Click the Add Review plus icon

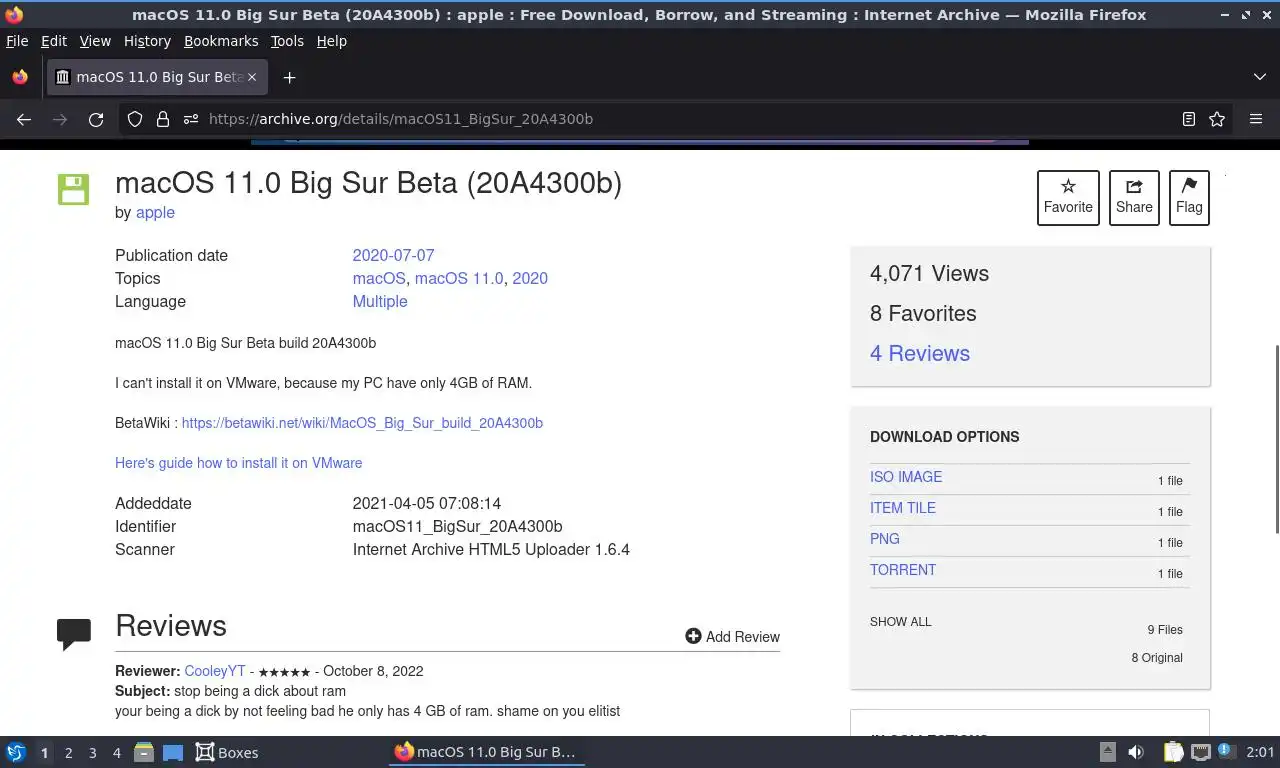point(693,636)
